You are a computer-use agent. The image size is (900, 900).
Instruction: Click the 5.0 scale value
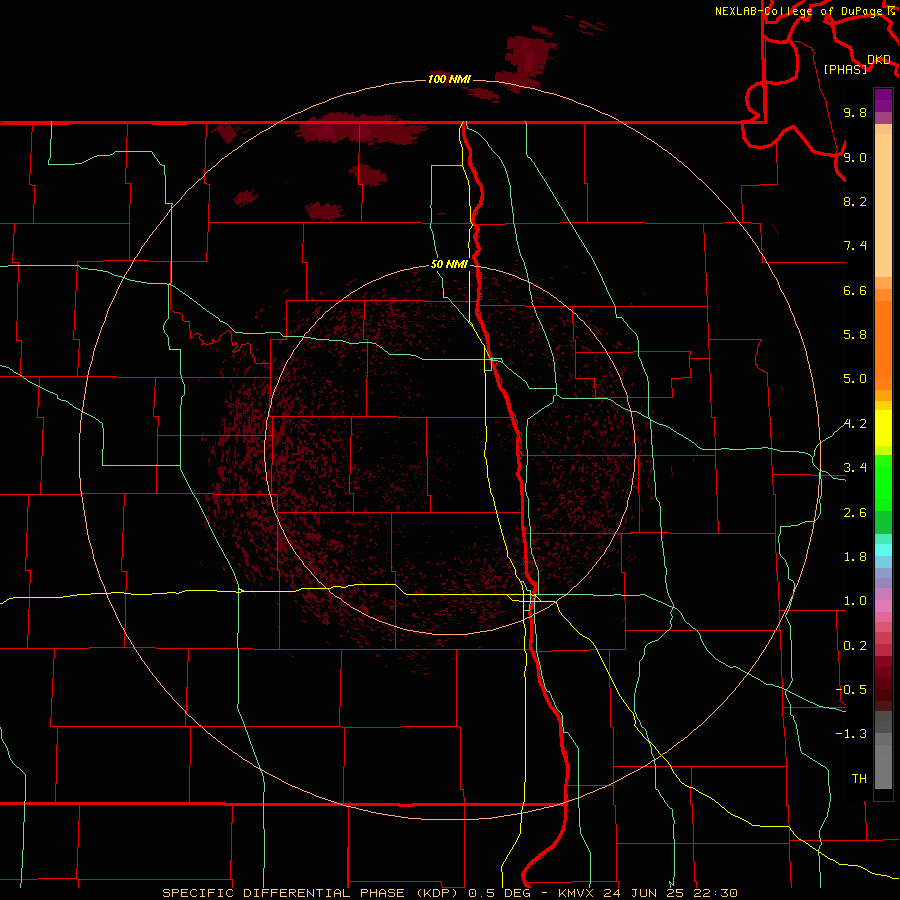click(855, 379)
